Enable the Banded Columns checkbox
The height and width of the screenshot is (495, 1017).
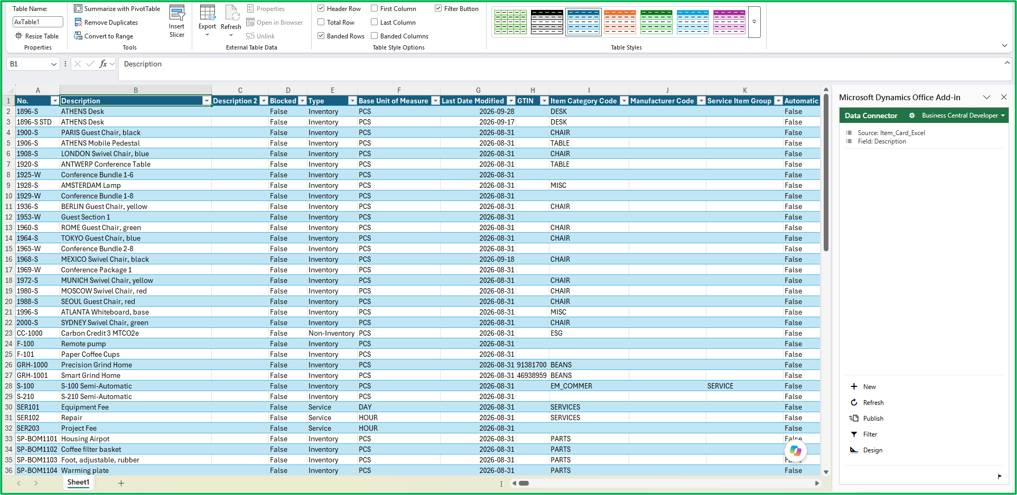(375, 36)
